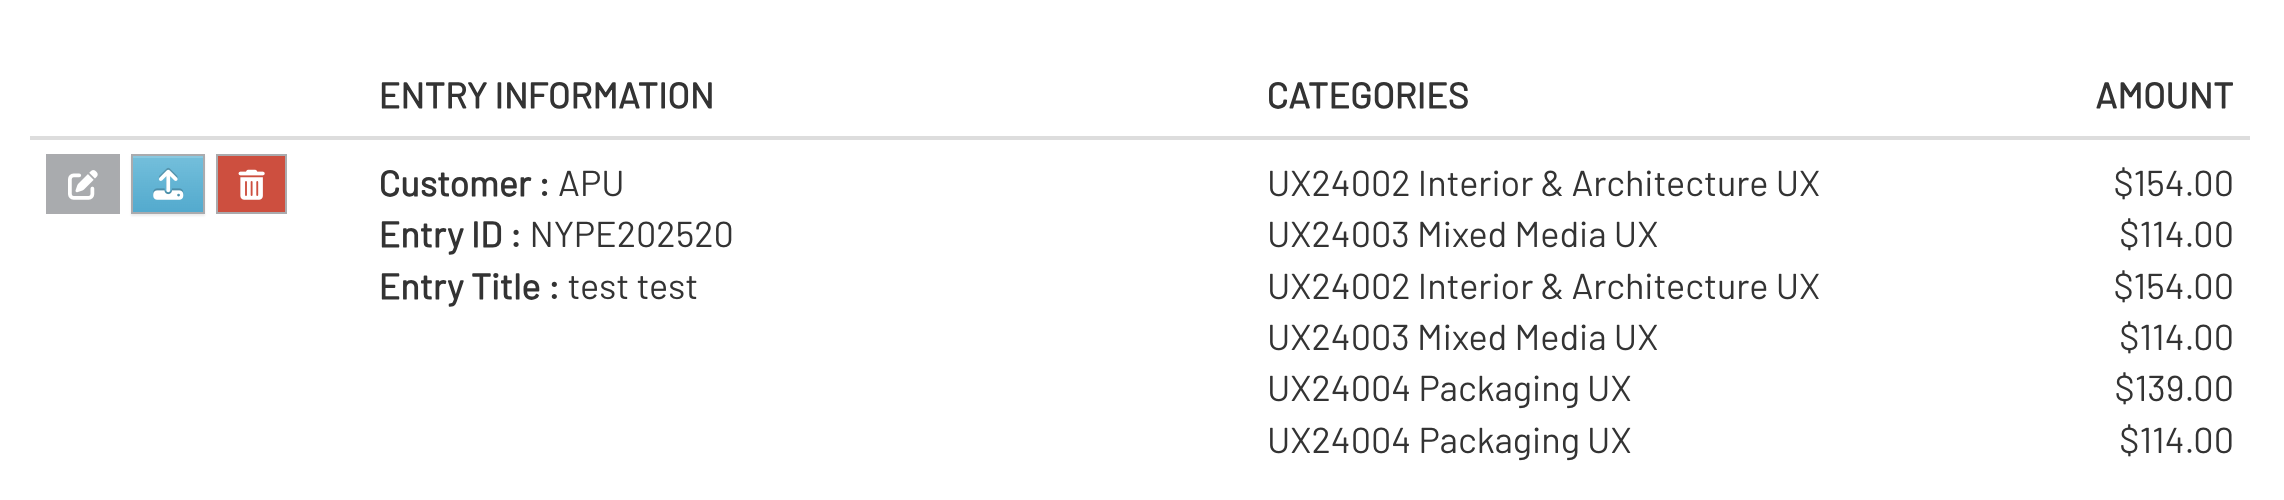The image size is (2284, 500).
Task: Click the CATEGORIES column header
Action: click(1368, 96)
